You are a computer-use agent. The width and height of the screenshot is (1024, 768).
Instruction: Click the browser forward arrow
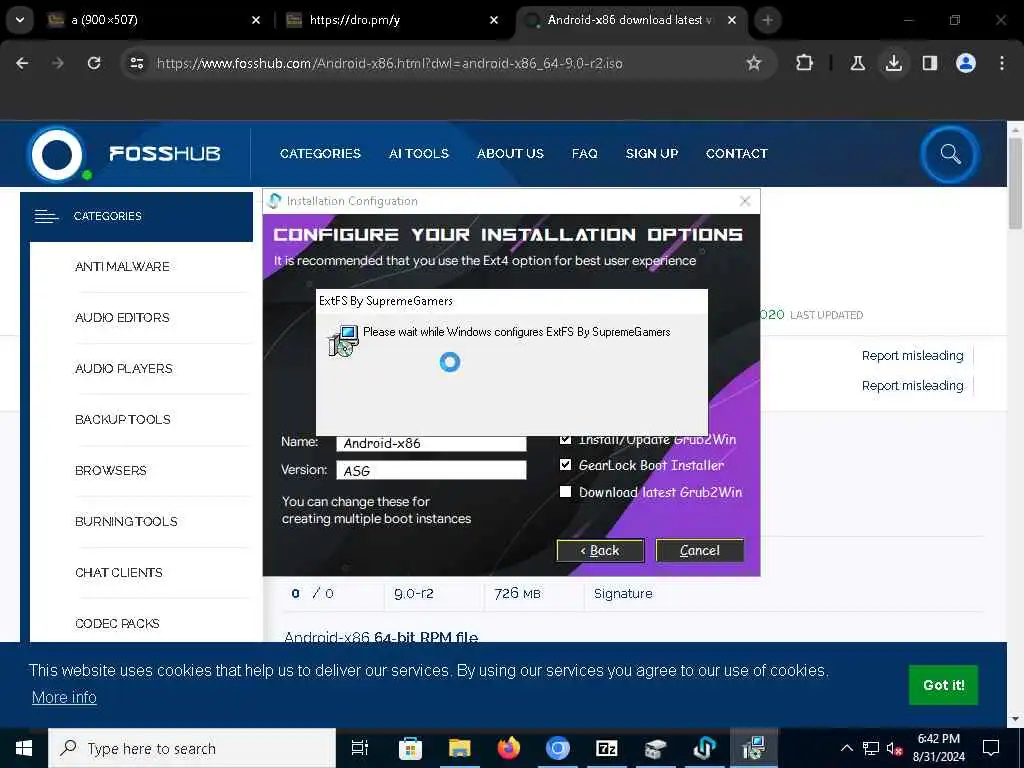pyautogui.click(x=58, y=63)
